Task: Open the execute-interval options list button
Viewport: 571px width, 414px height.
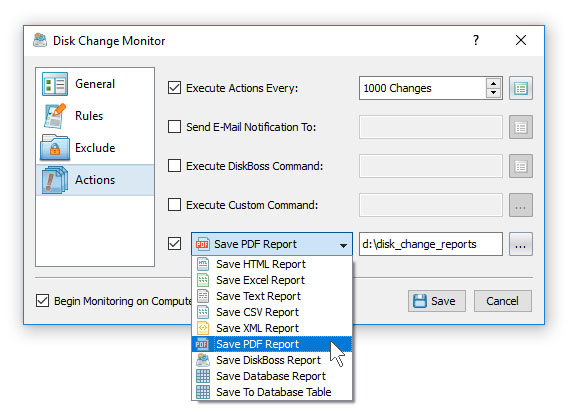Action: pyautogui.click(x=521, y=88)
